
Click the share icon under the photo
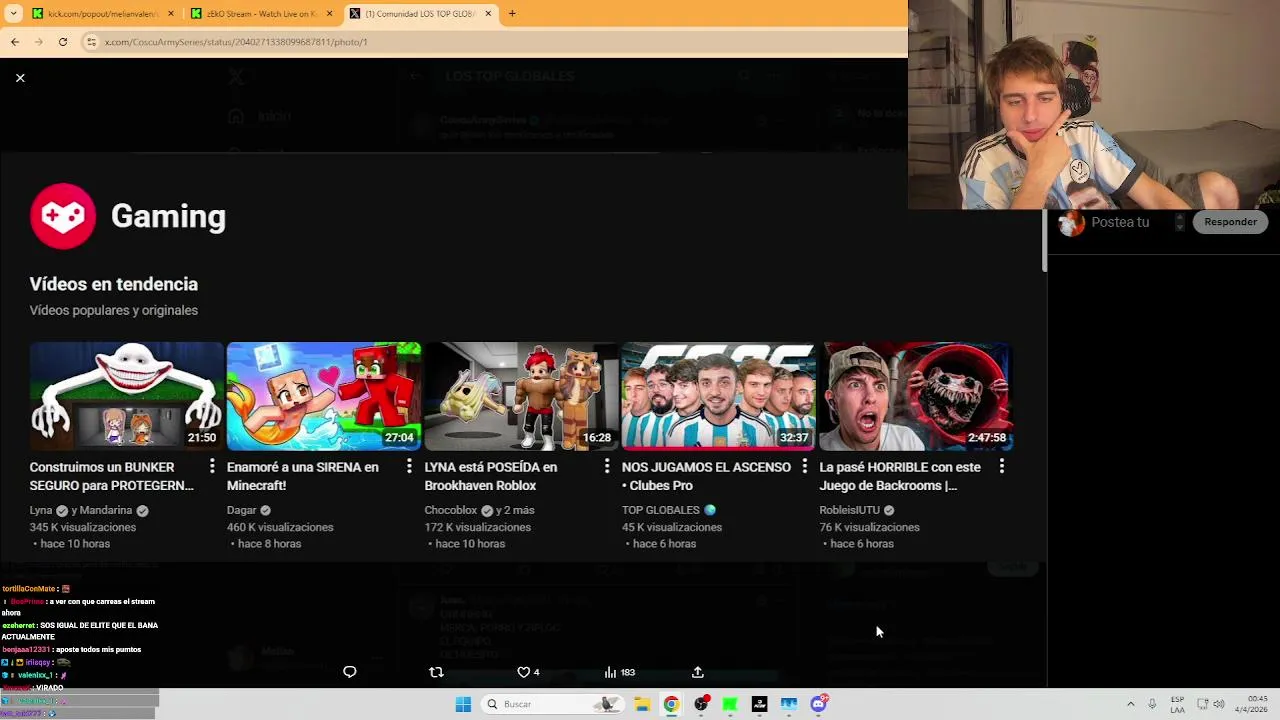(x=698, y=672)
